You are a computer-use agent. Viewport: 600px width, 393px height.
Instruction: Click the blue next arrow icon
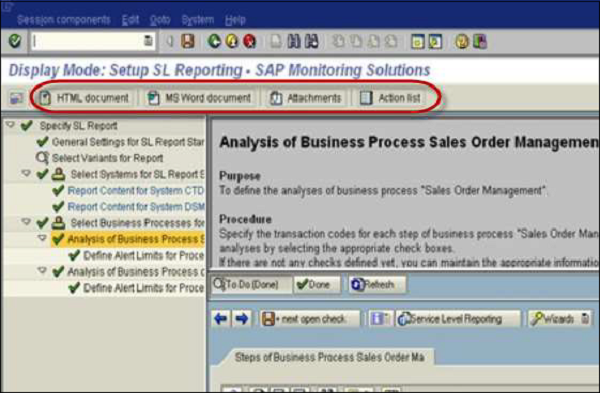pyautogui.click(x=241, y=318)
